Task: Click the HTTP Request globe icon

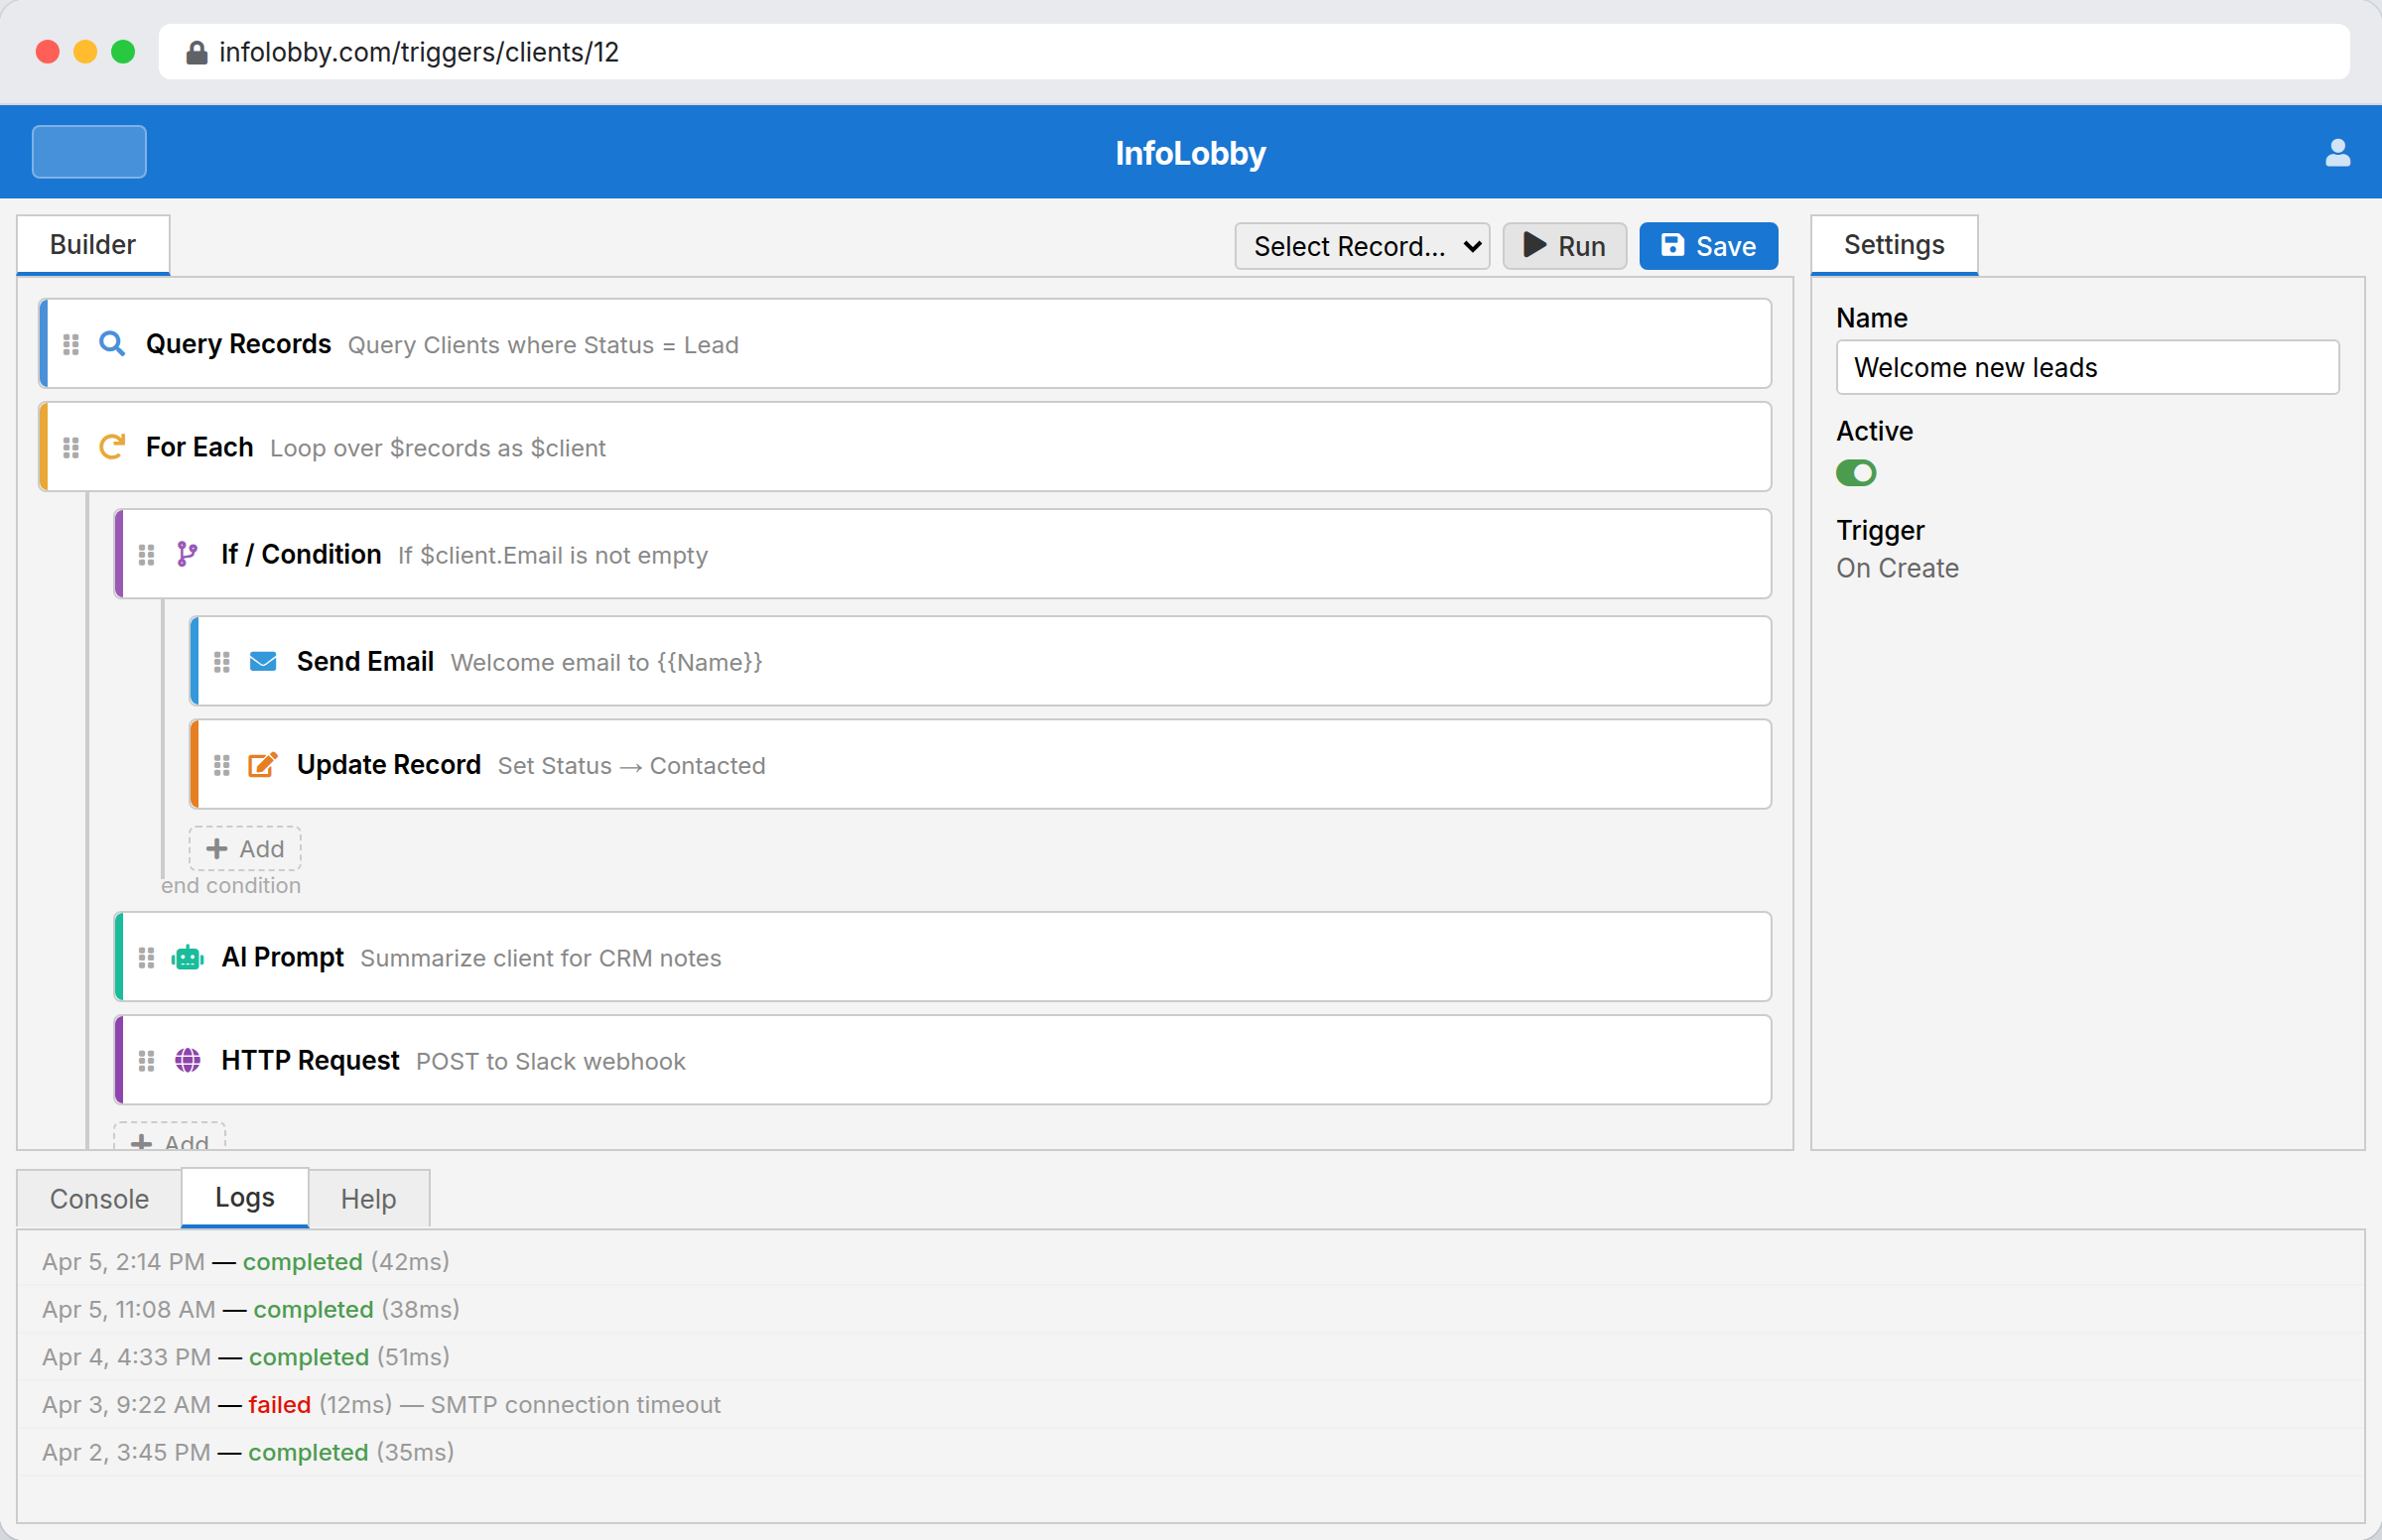Action: click(187, 1060)
